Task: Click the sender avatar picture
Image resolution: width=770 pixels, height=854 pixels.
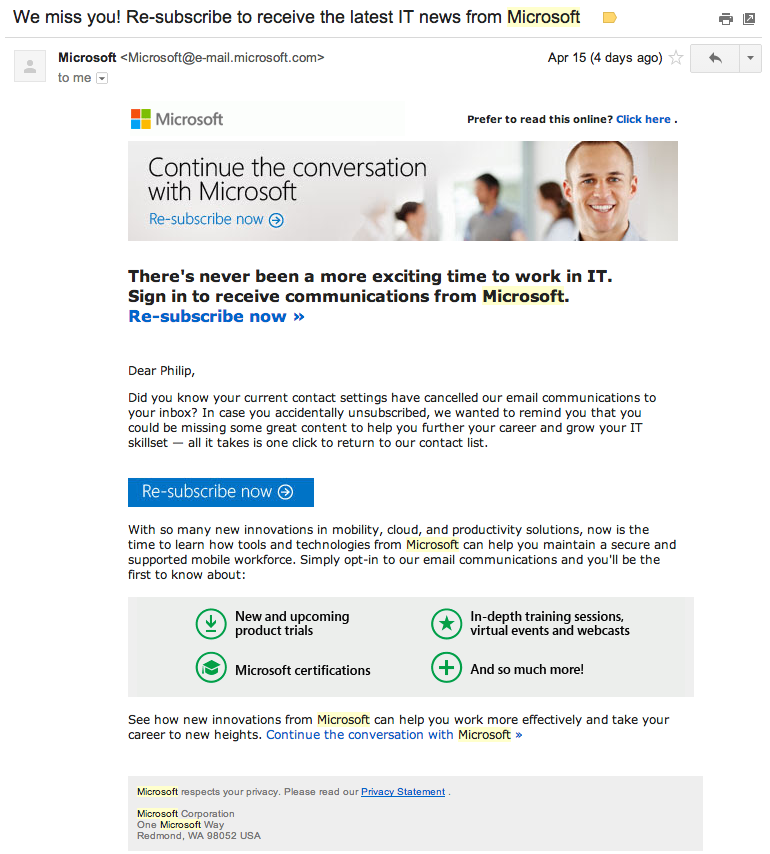Action: point(30,66)
